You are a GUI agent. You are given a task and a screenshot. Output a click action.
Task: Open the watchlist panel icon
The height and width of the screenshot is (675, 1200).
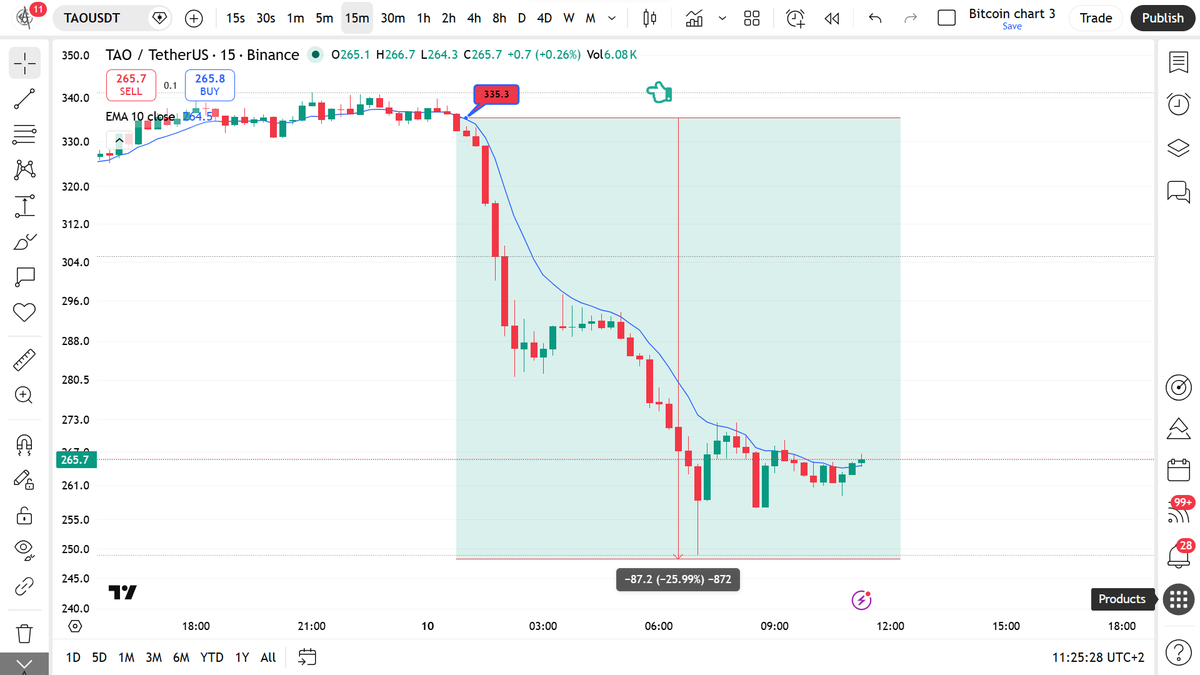tap(1177, 63)
